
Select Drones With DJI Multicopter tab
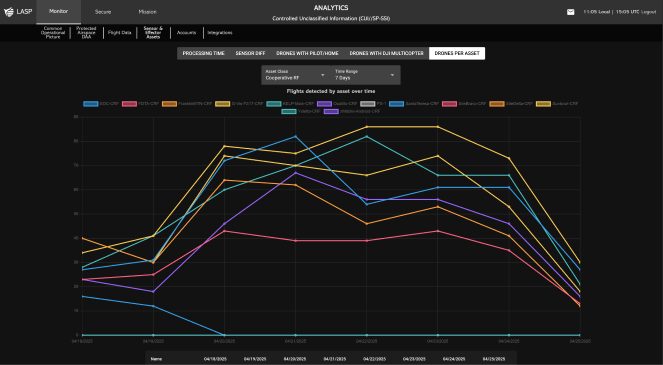(386, 53)
